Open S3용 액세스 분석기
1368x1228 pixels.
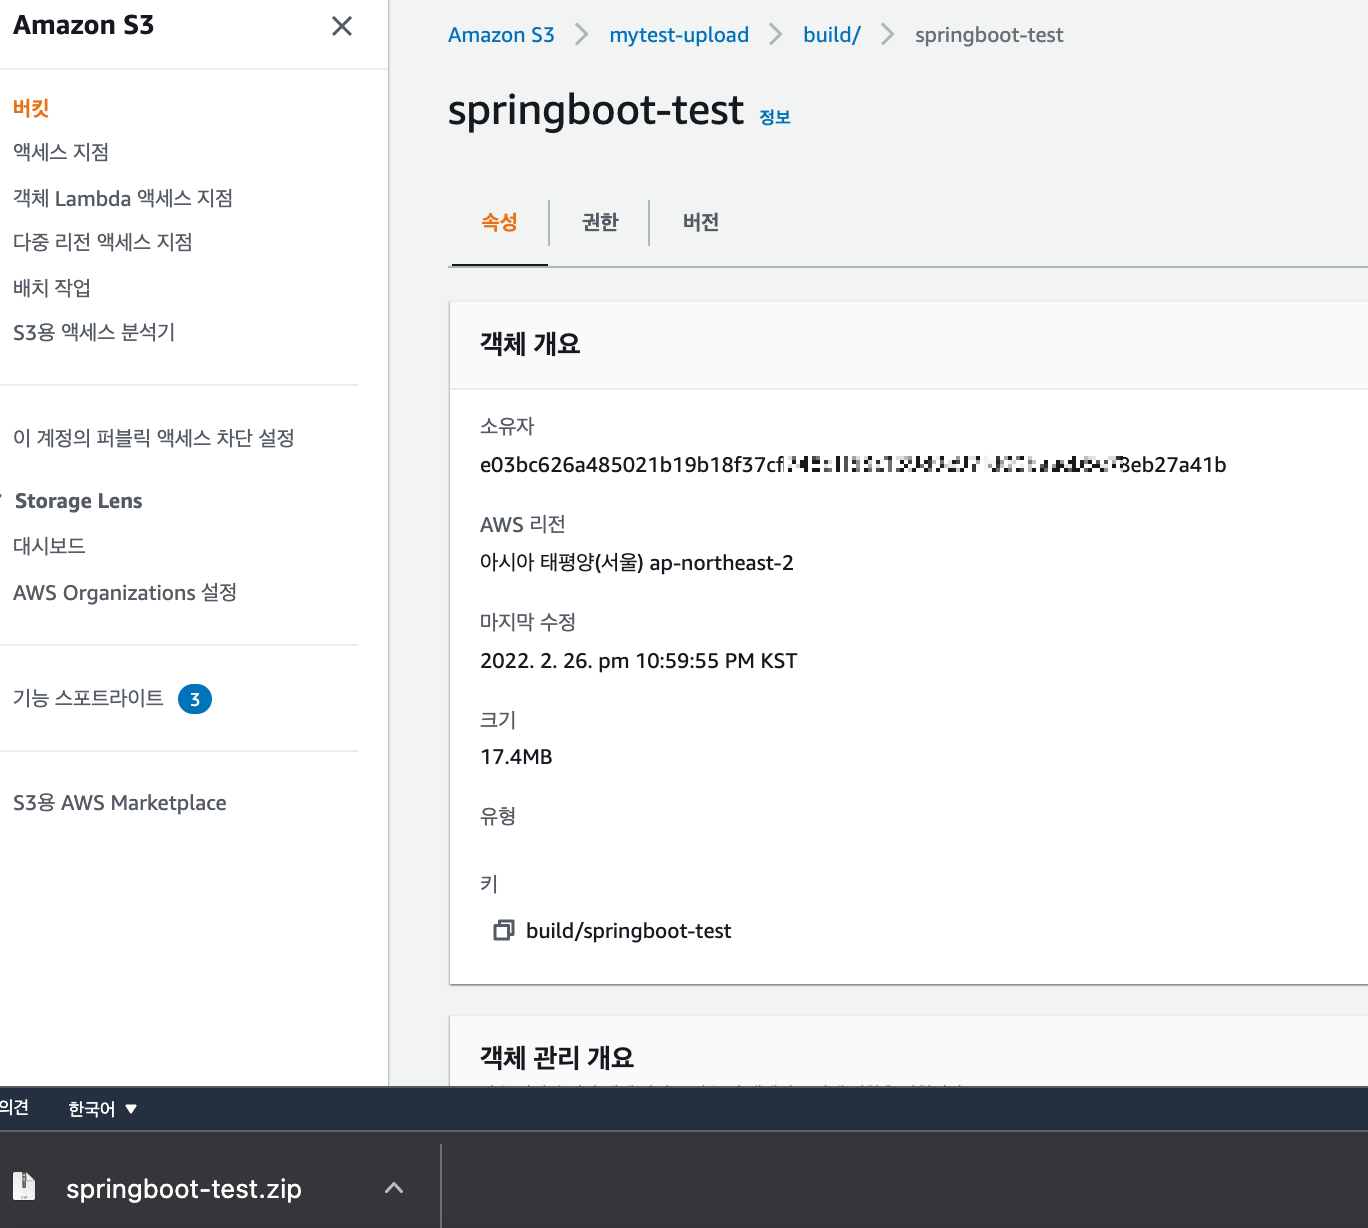pyautogui.click(x=94, y=332)
